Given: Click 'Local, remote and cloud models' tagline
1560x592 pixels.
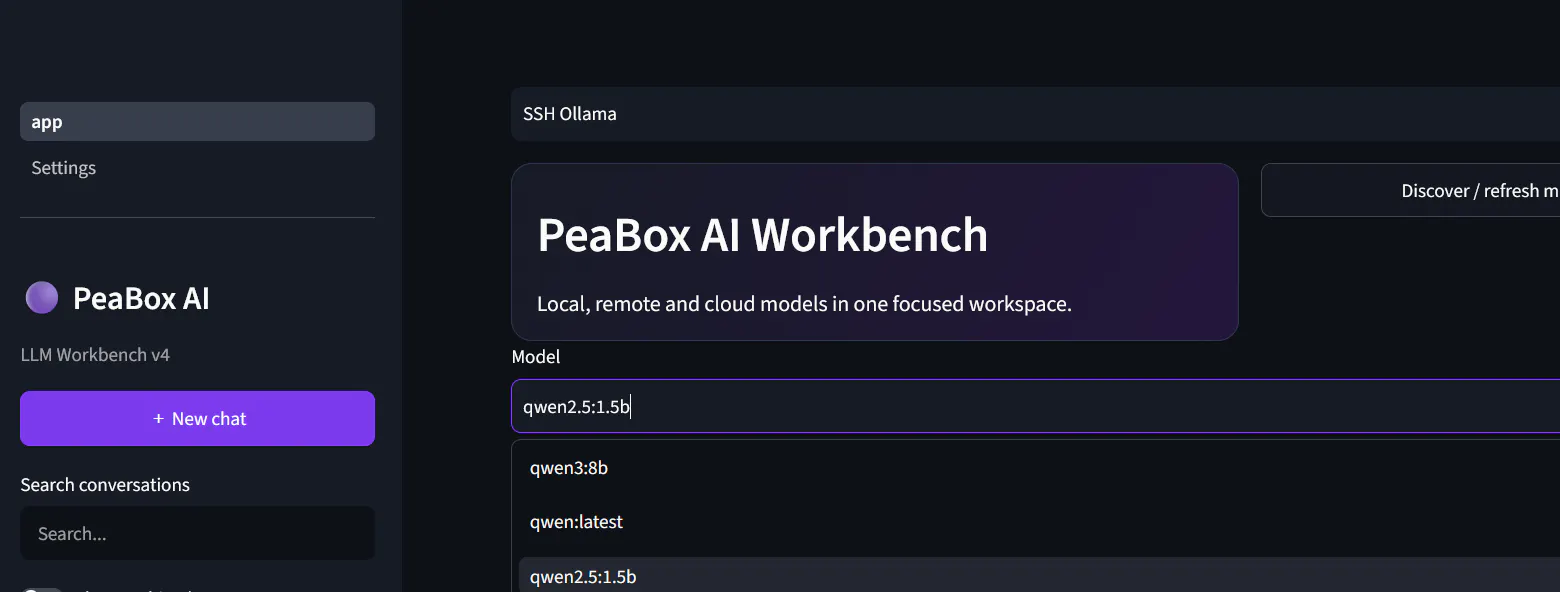Looking at the screenshot, I should pos(804,304).
